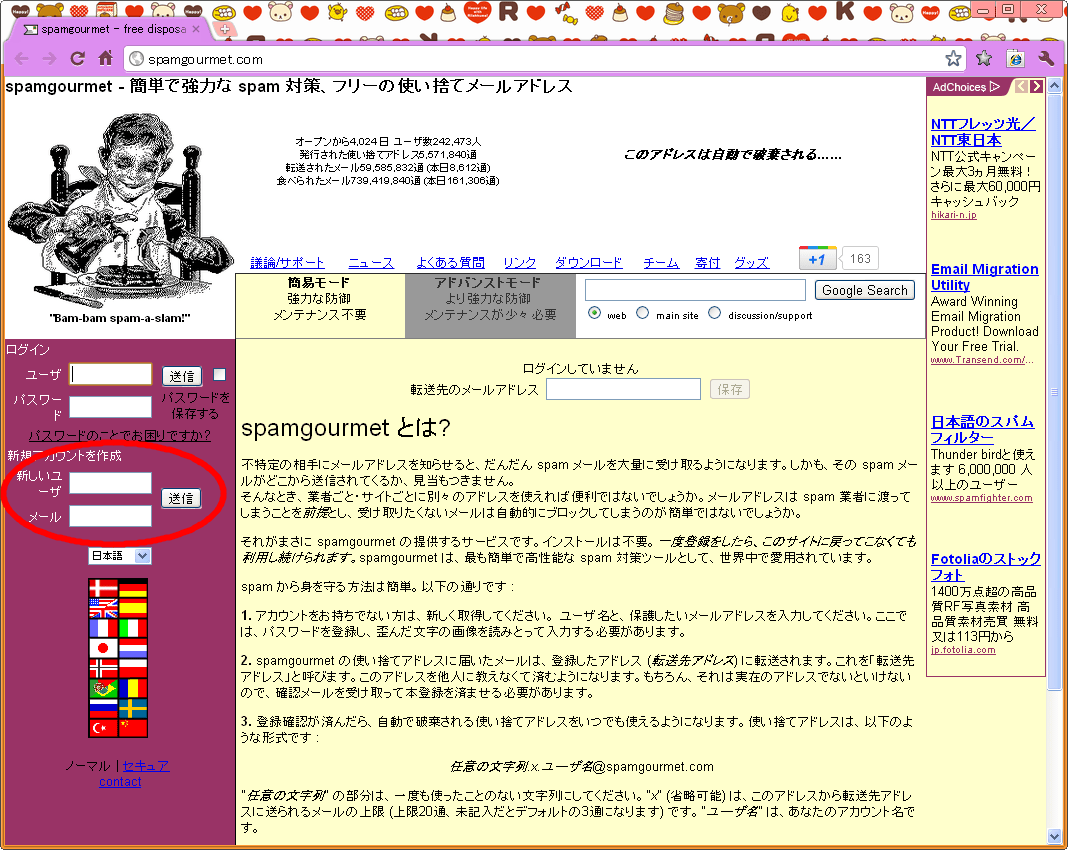Switch site language using the Japanese flag
Image resolution: width=1068 pixels, height=850 pixels.
tap(104, 649)
